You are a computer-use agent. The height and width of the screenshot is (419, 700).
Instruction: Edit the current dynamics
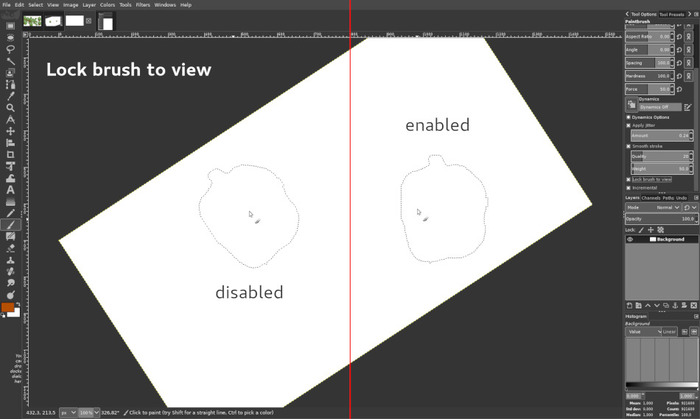point(688,107)
